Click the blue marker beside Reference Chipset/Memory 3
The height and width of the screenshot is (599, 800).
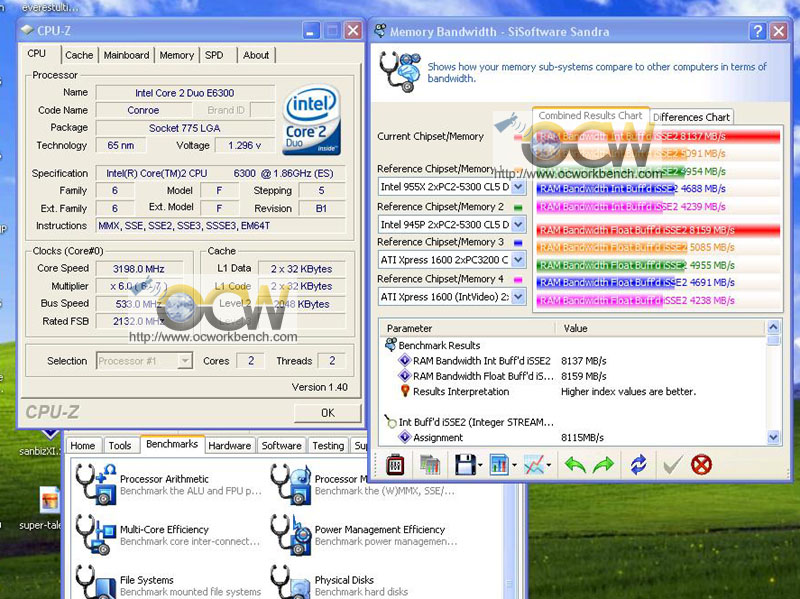(518, 243)
